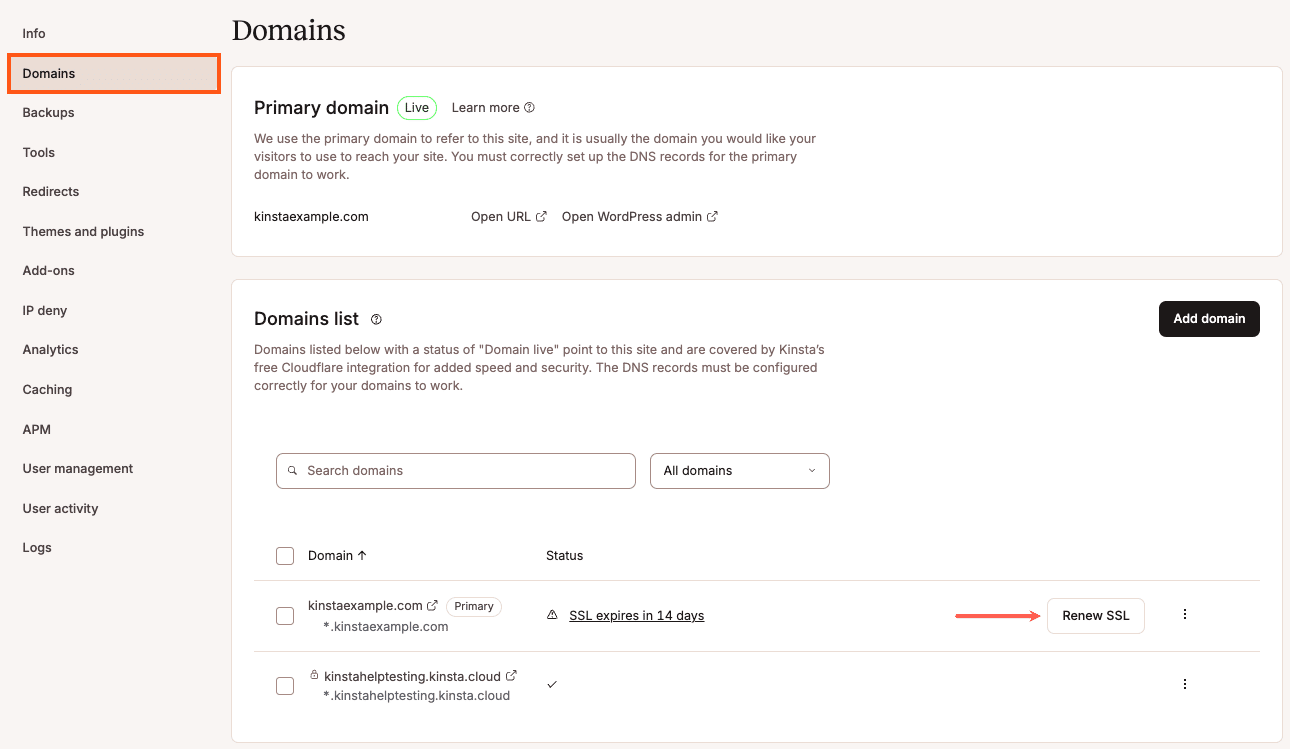1290x749 pixels.
Task: Click inside the Search domains field
Action: click(x=455, y=470)
